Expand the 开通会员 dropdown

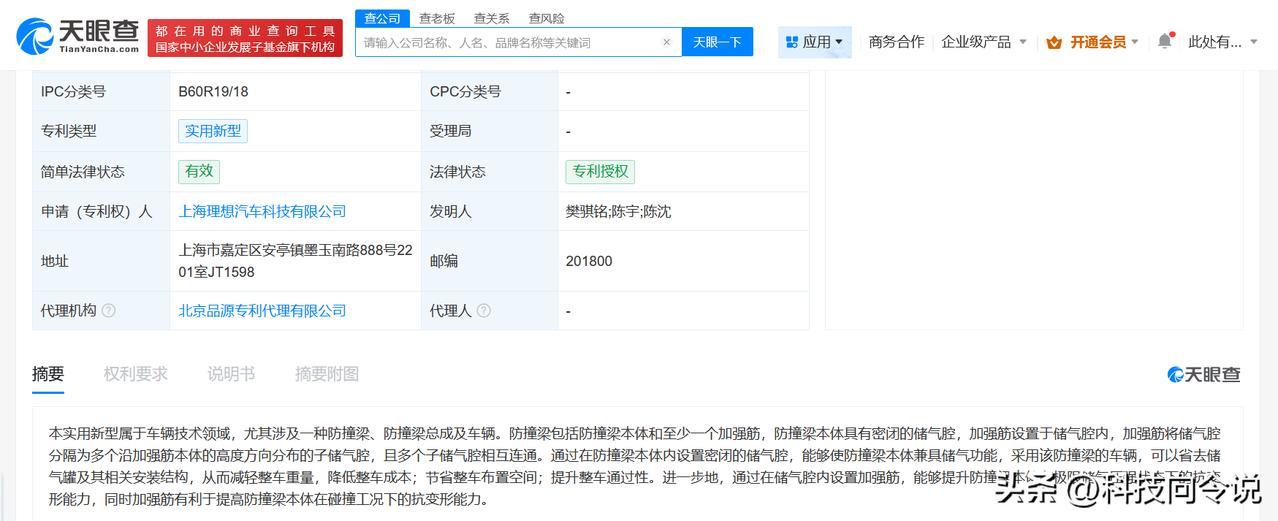tap(1093, 42)
